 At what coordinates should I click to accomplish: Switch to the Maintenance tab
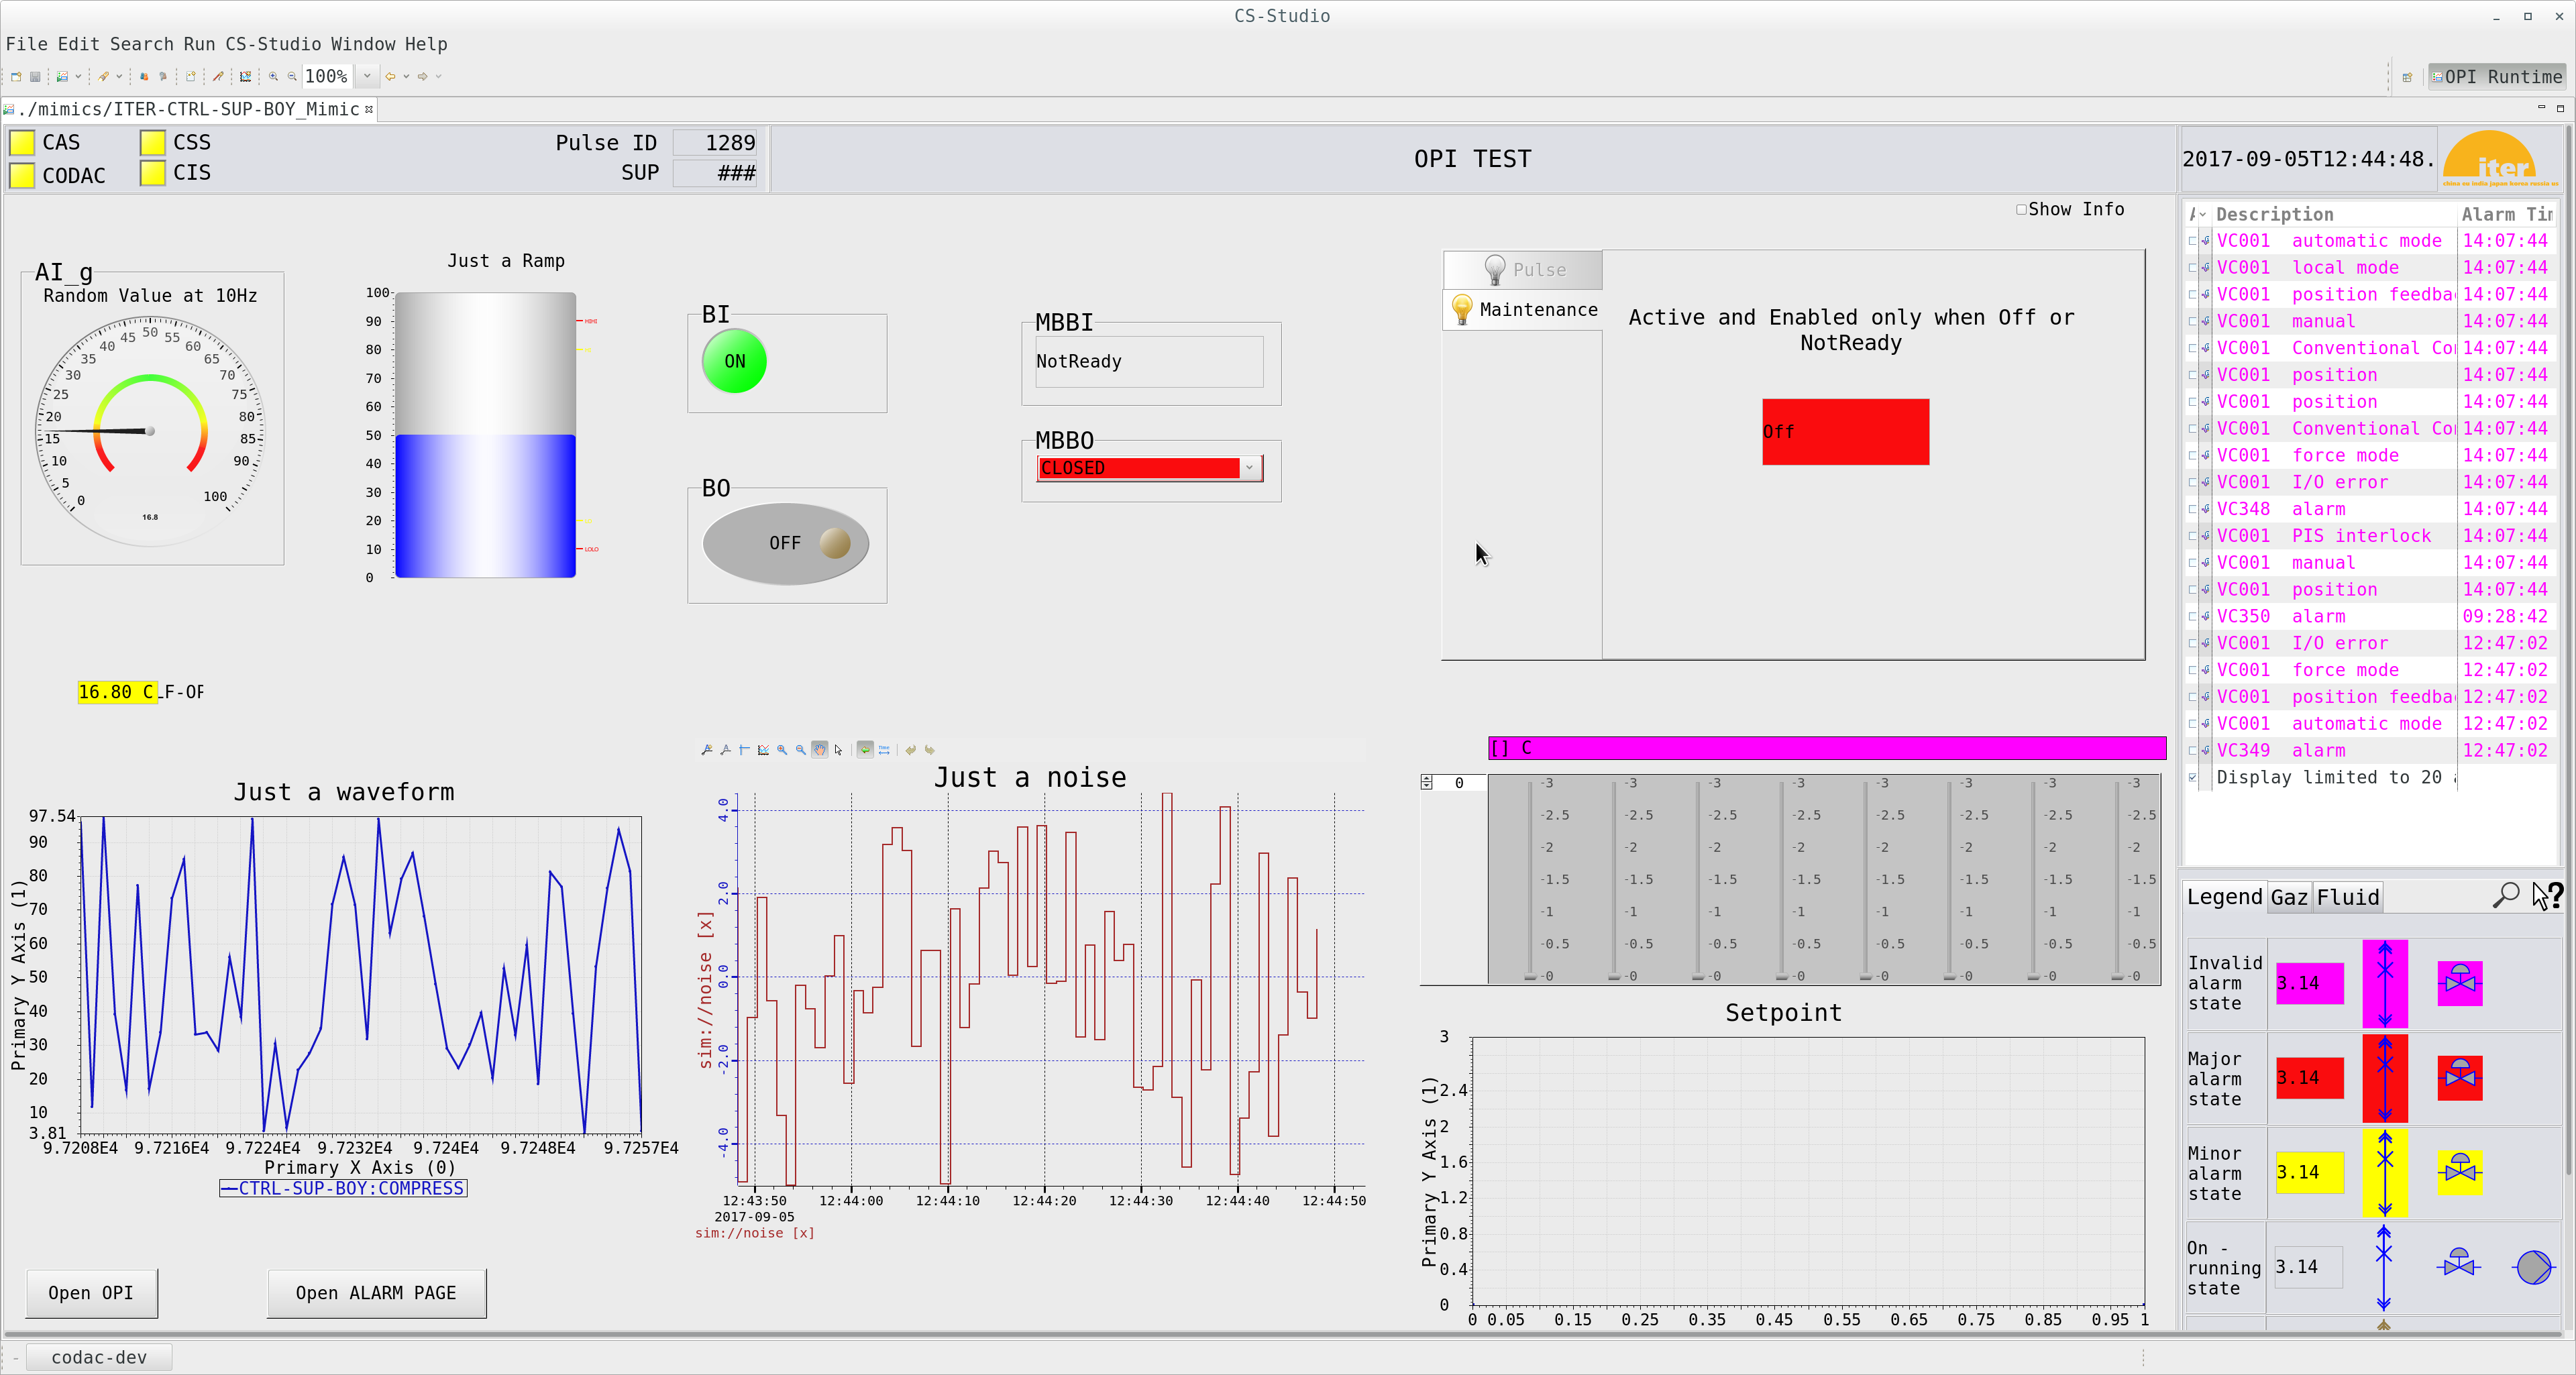1523,309
